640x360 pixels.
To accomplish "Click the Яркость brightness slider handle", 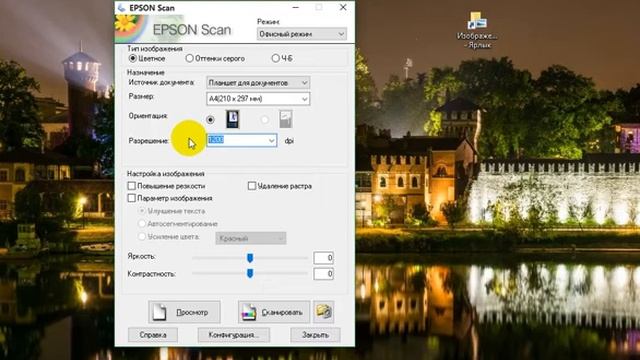I will click(x=250, y=258).
